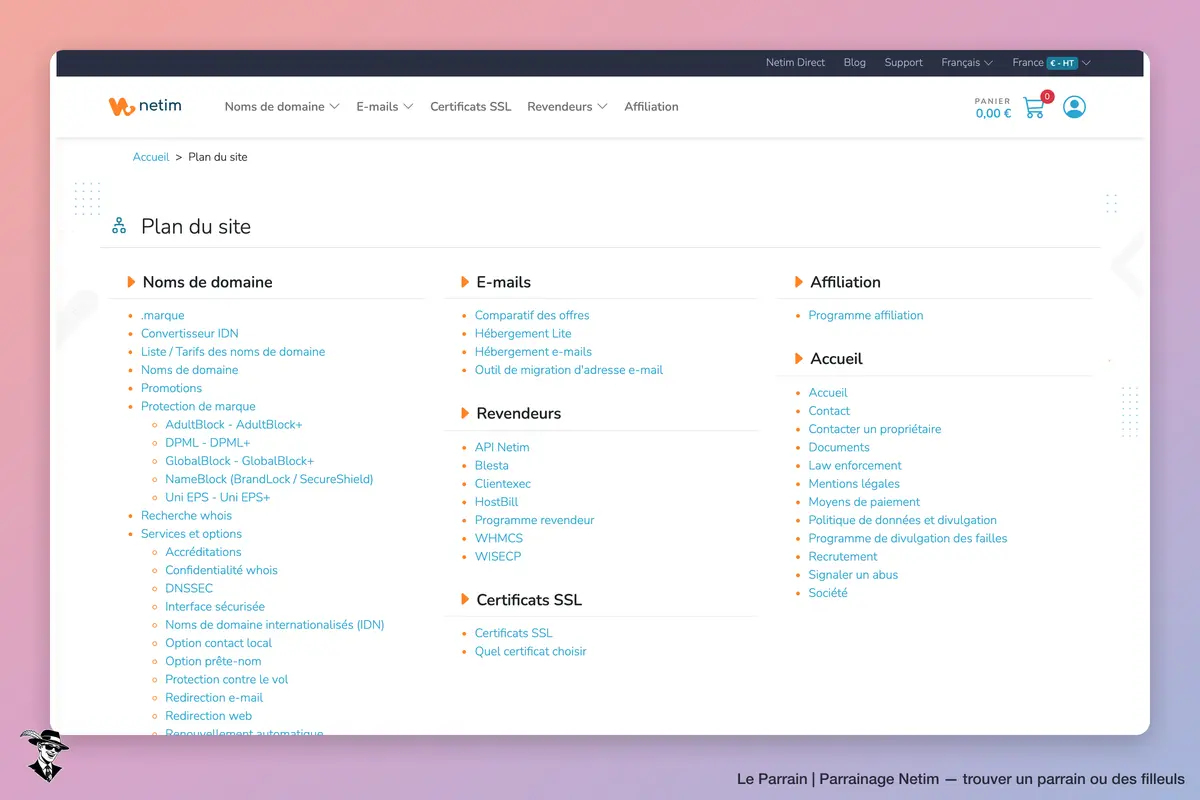Go to Accueil in the breadcrumb
1200x800 pixels.
[151, 157]
